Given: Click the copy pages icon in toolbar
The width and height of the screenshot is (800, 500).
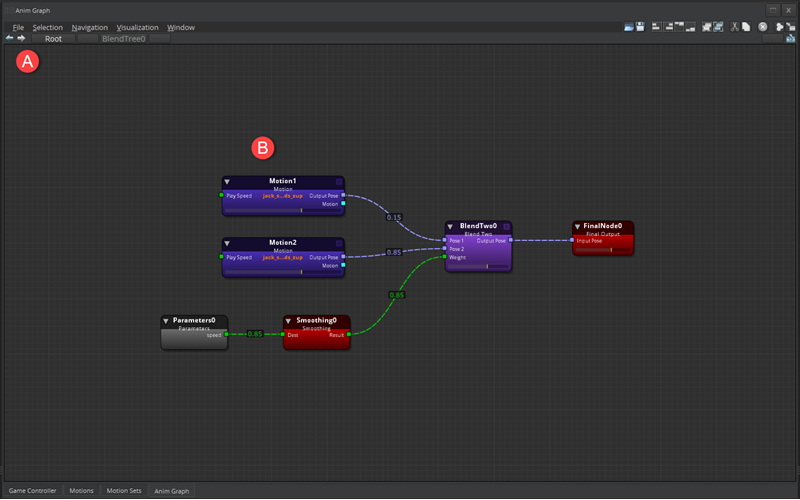Looking at the screenshot, I should point(746,27).
